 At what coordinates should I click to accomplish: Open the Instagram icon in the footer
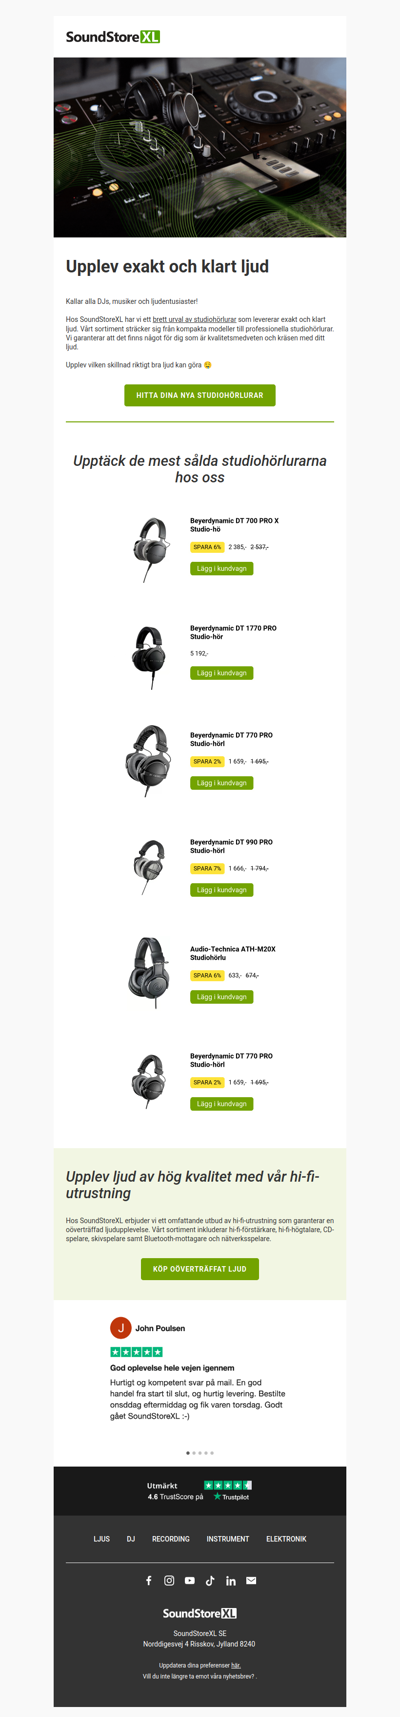[169, 1580]
